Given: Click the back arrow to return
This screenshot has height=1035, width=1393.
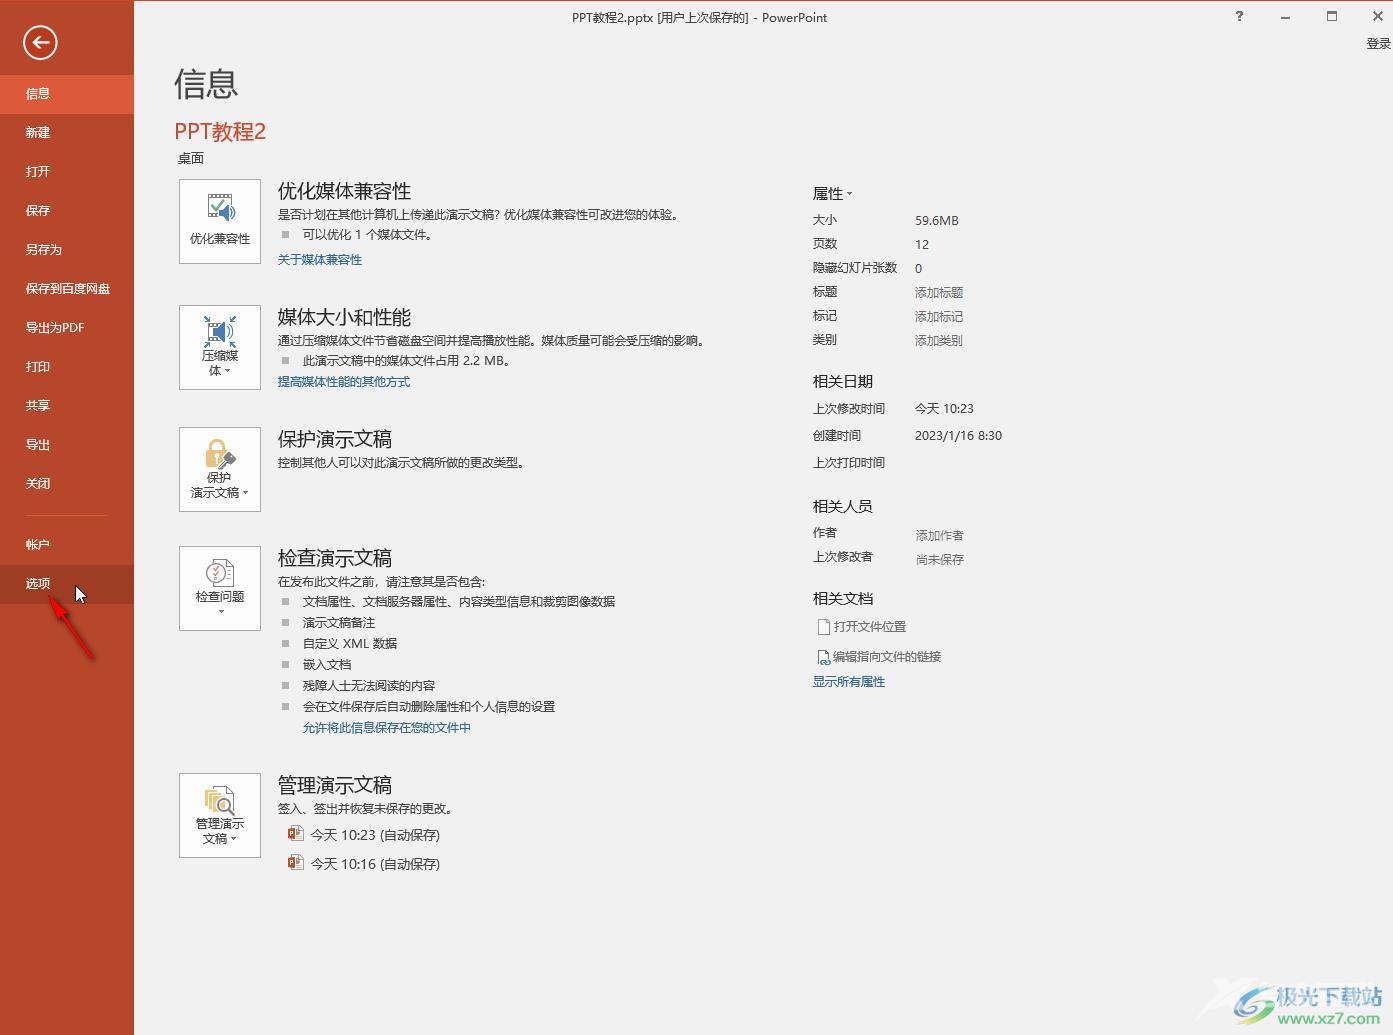Looking at the screenshot, I should coord(40,42).
